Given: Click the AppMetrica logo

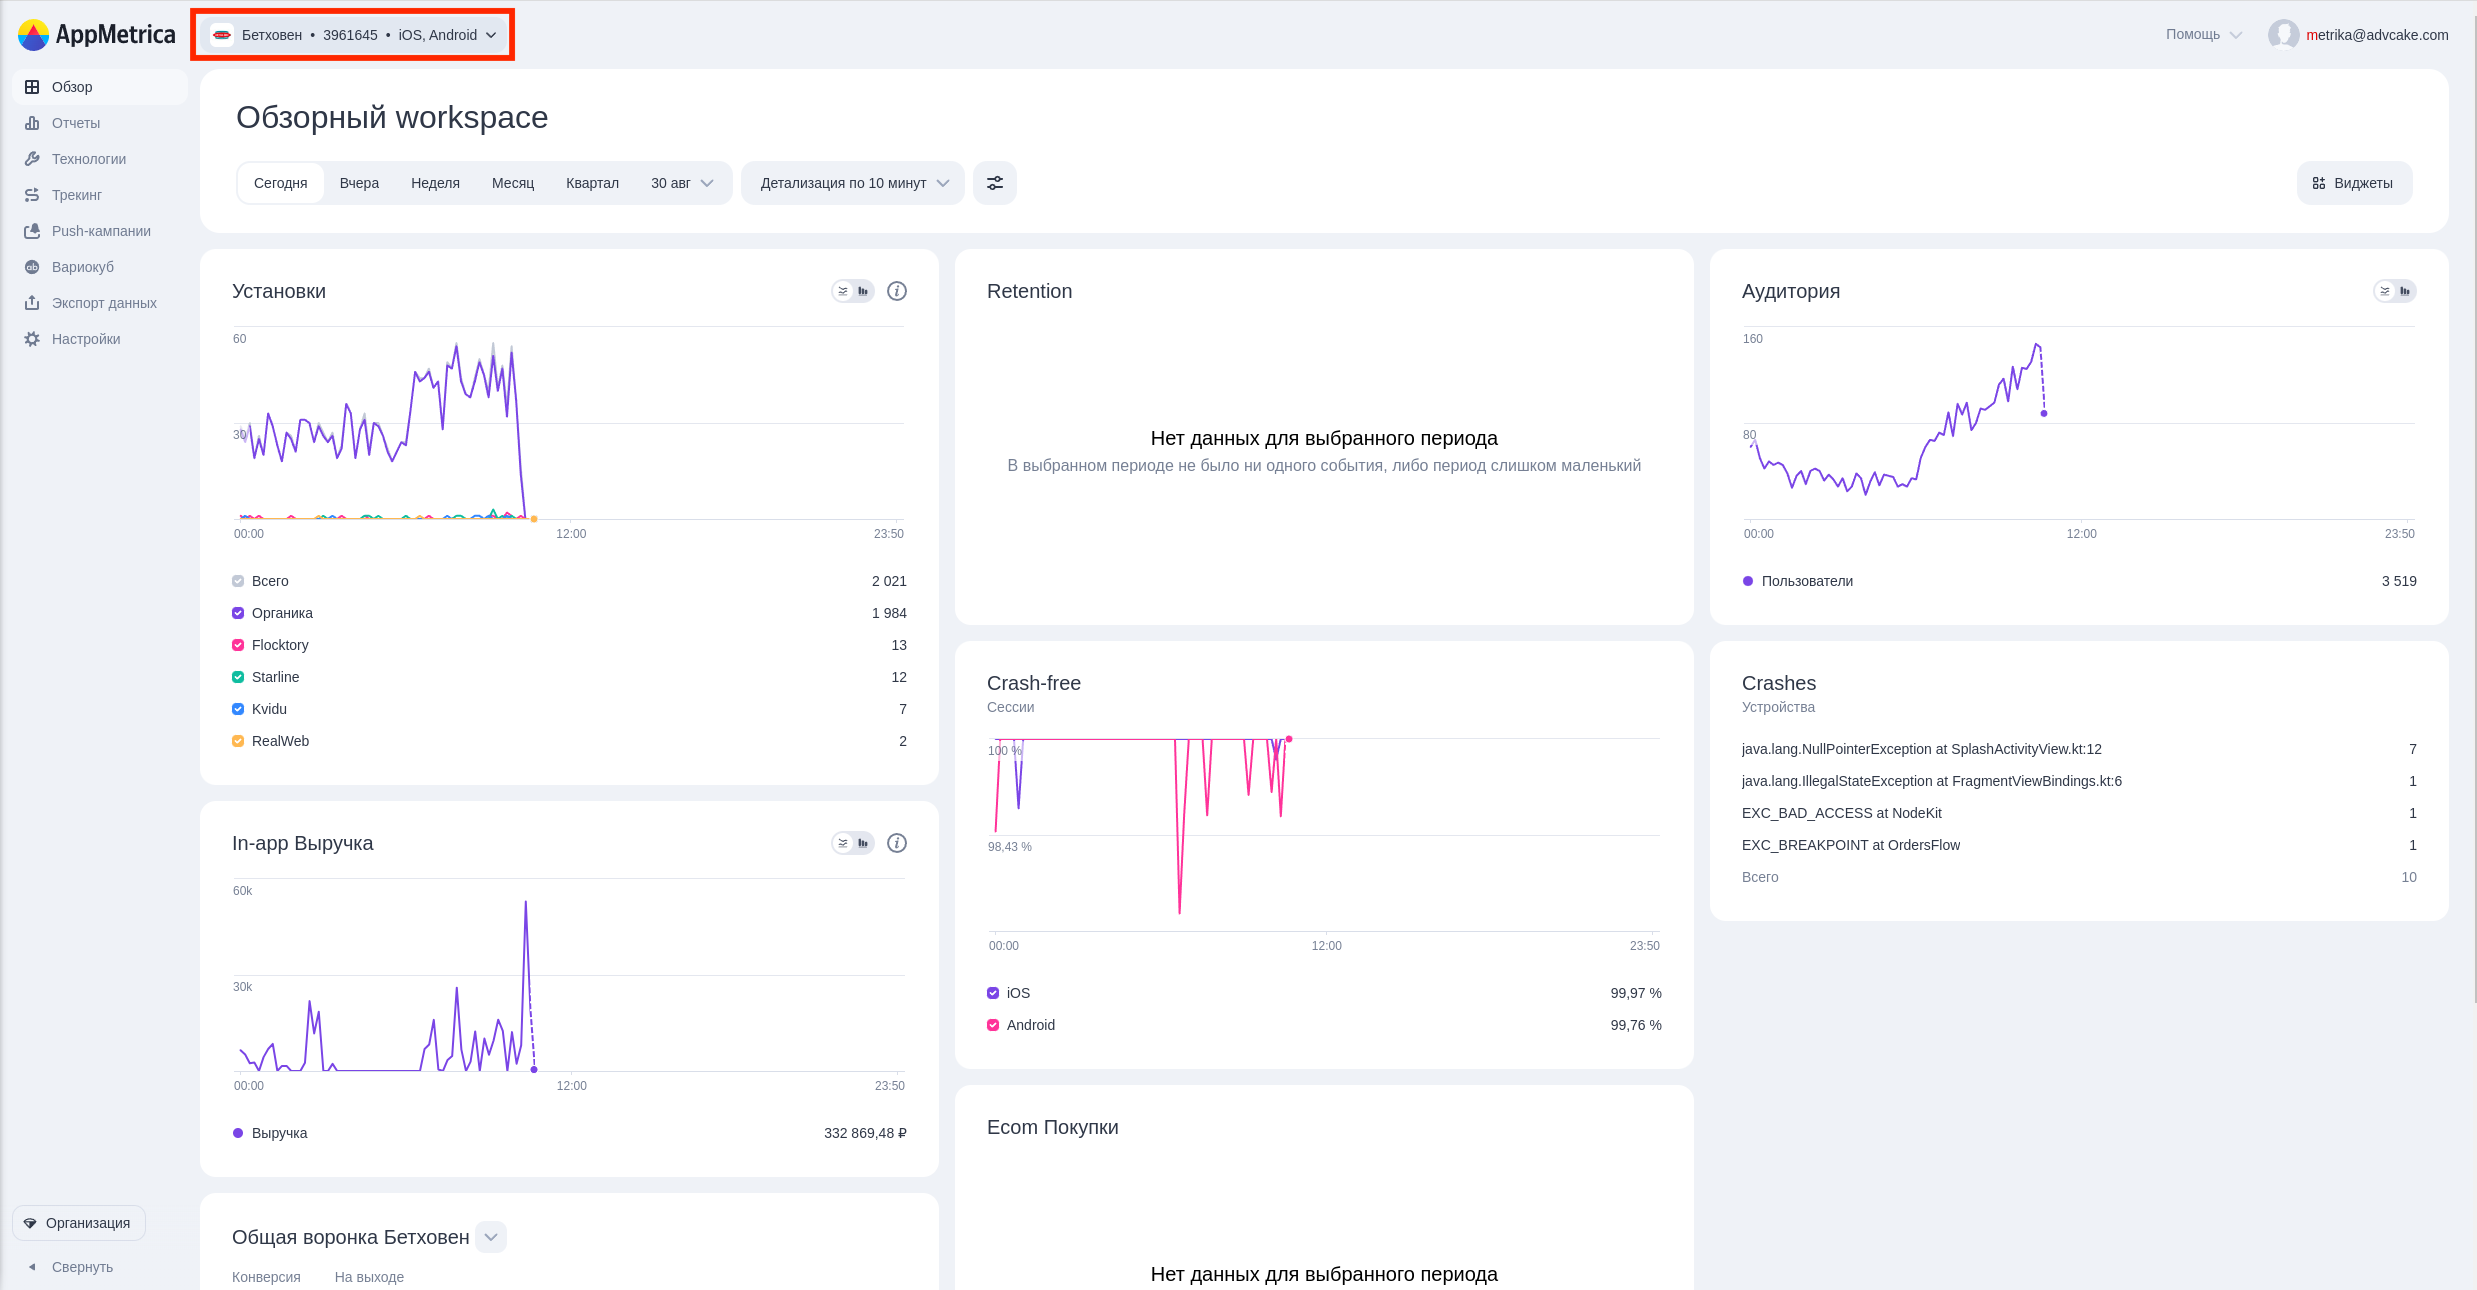Looking at the screenshot, I should coord(97,35).
